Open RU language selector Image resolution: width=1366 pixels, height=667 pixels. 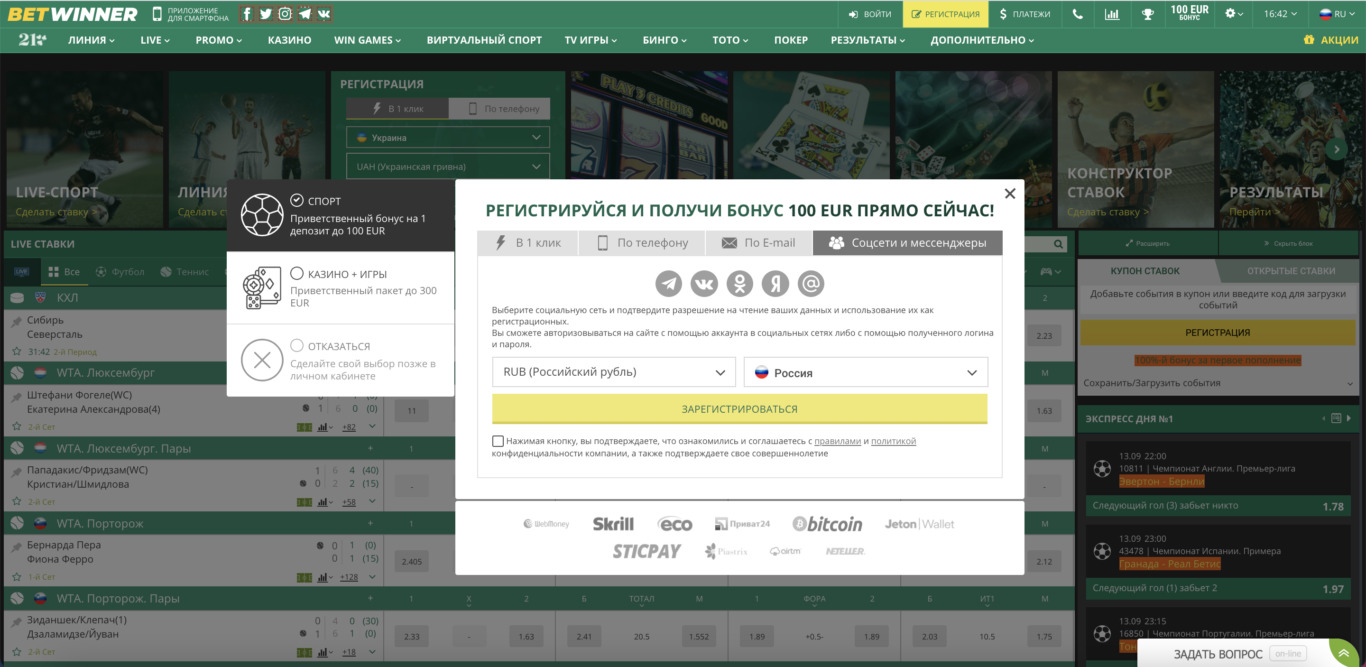pos(1339,14)
